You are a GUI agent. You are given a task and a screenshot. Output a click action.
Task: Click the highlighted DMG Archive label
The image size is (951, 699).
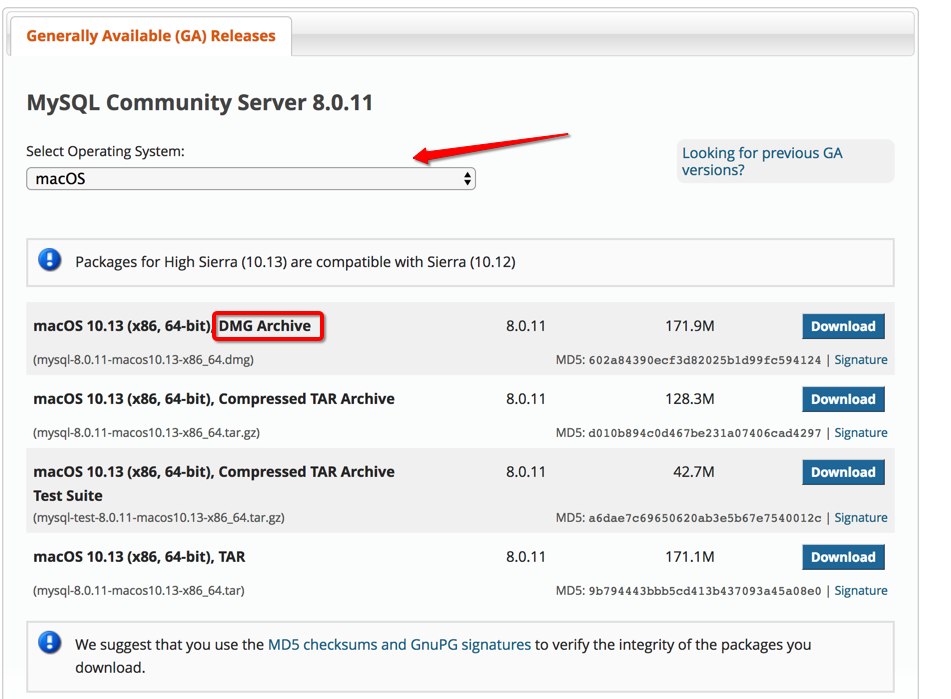267,325
